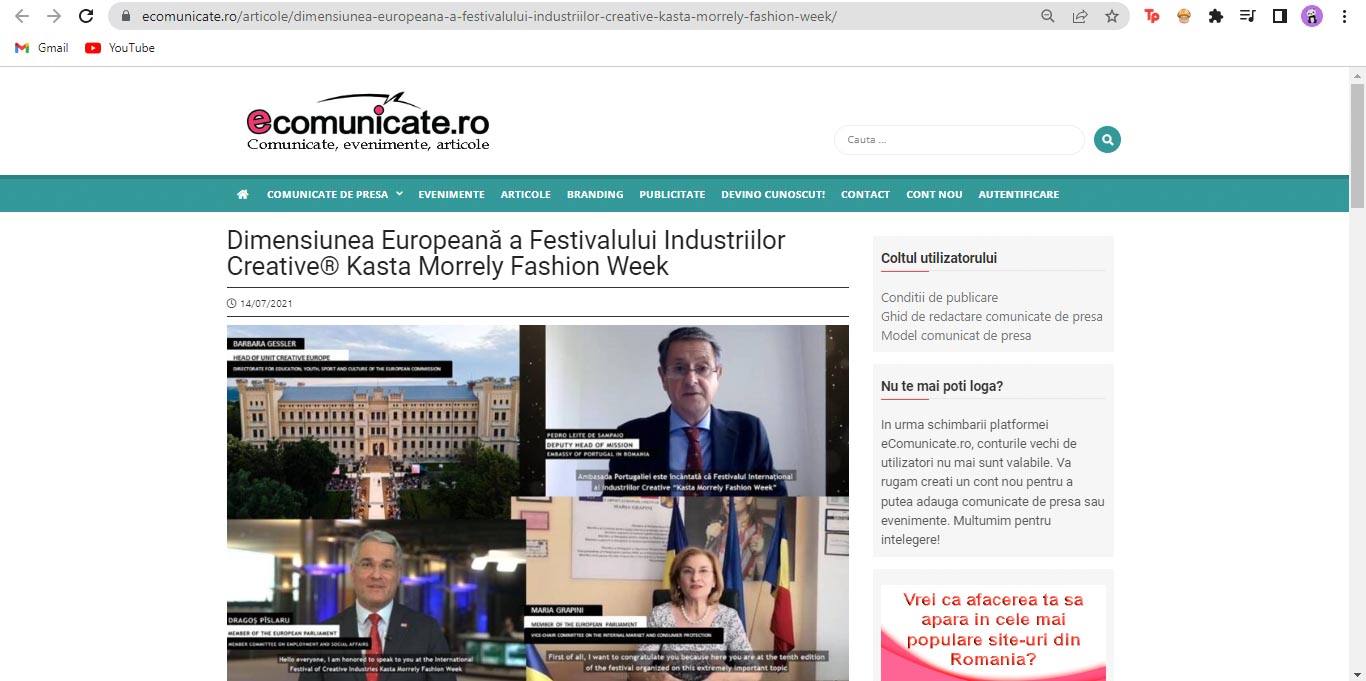Image resolution: width=1366 pixels, height=681 pixels.
Task: View site security via the lock icon
Action: point(125,16)
